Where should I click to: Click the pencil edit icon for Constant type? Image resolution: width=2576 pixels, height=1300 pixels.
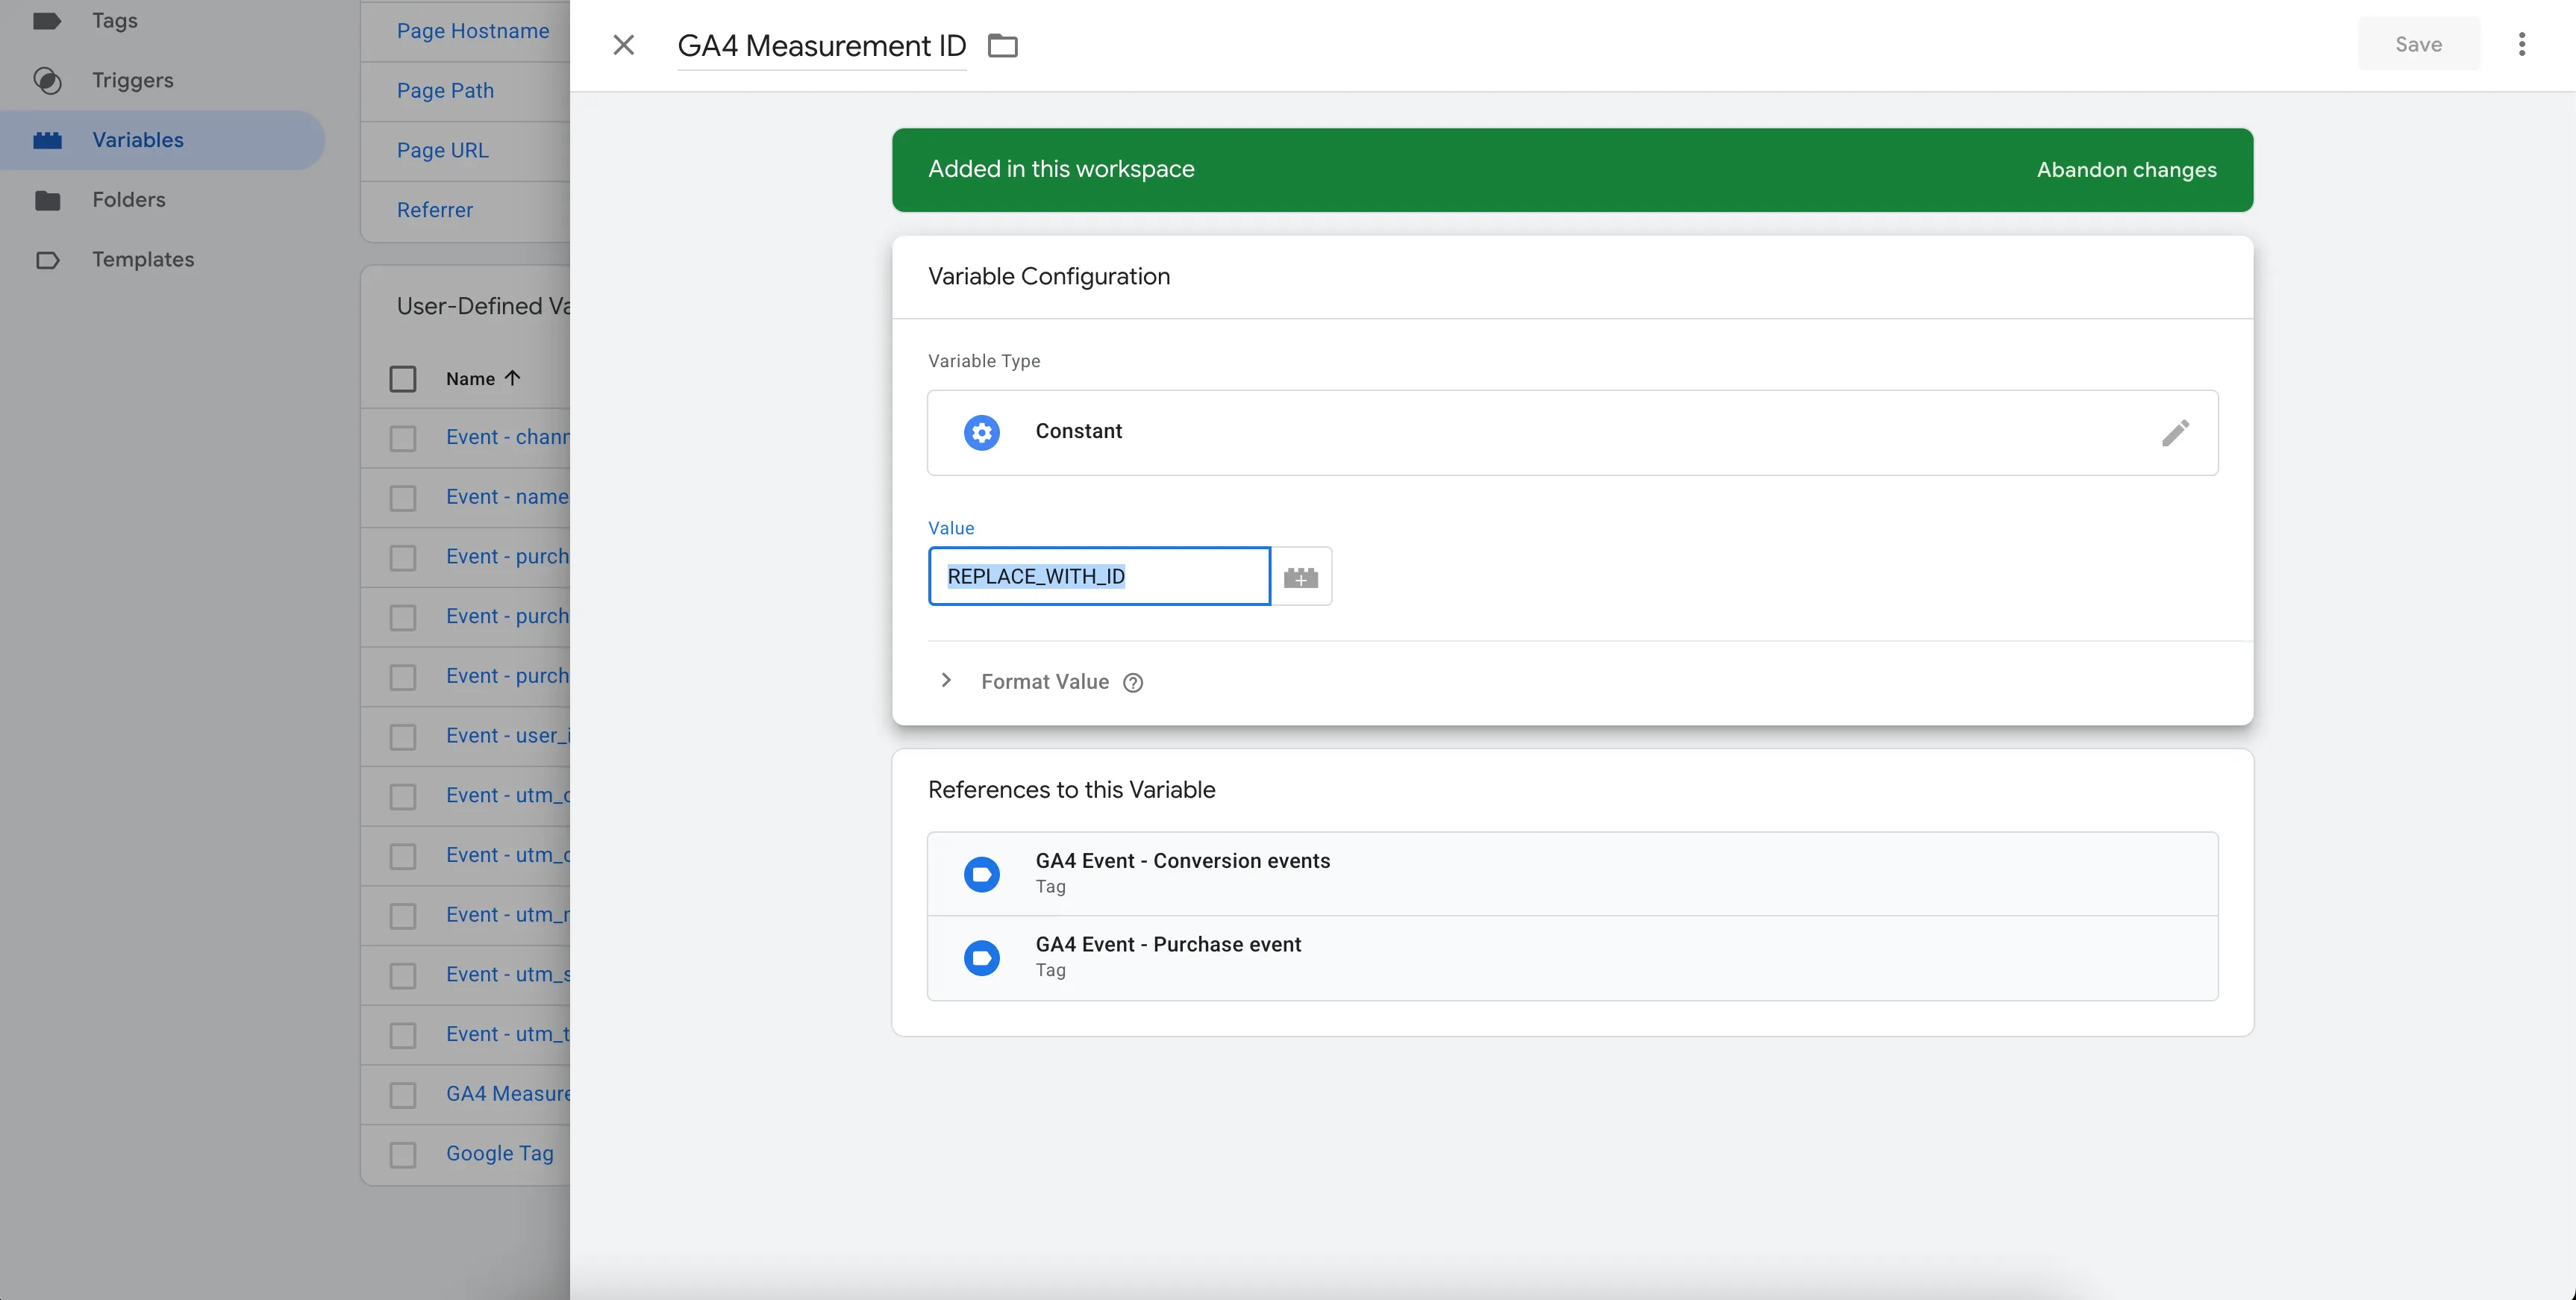pyautogui.click(x=2174, y=432)
